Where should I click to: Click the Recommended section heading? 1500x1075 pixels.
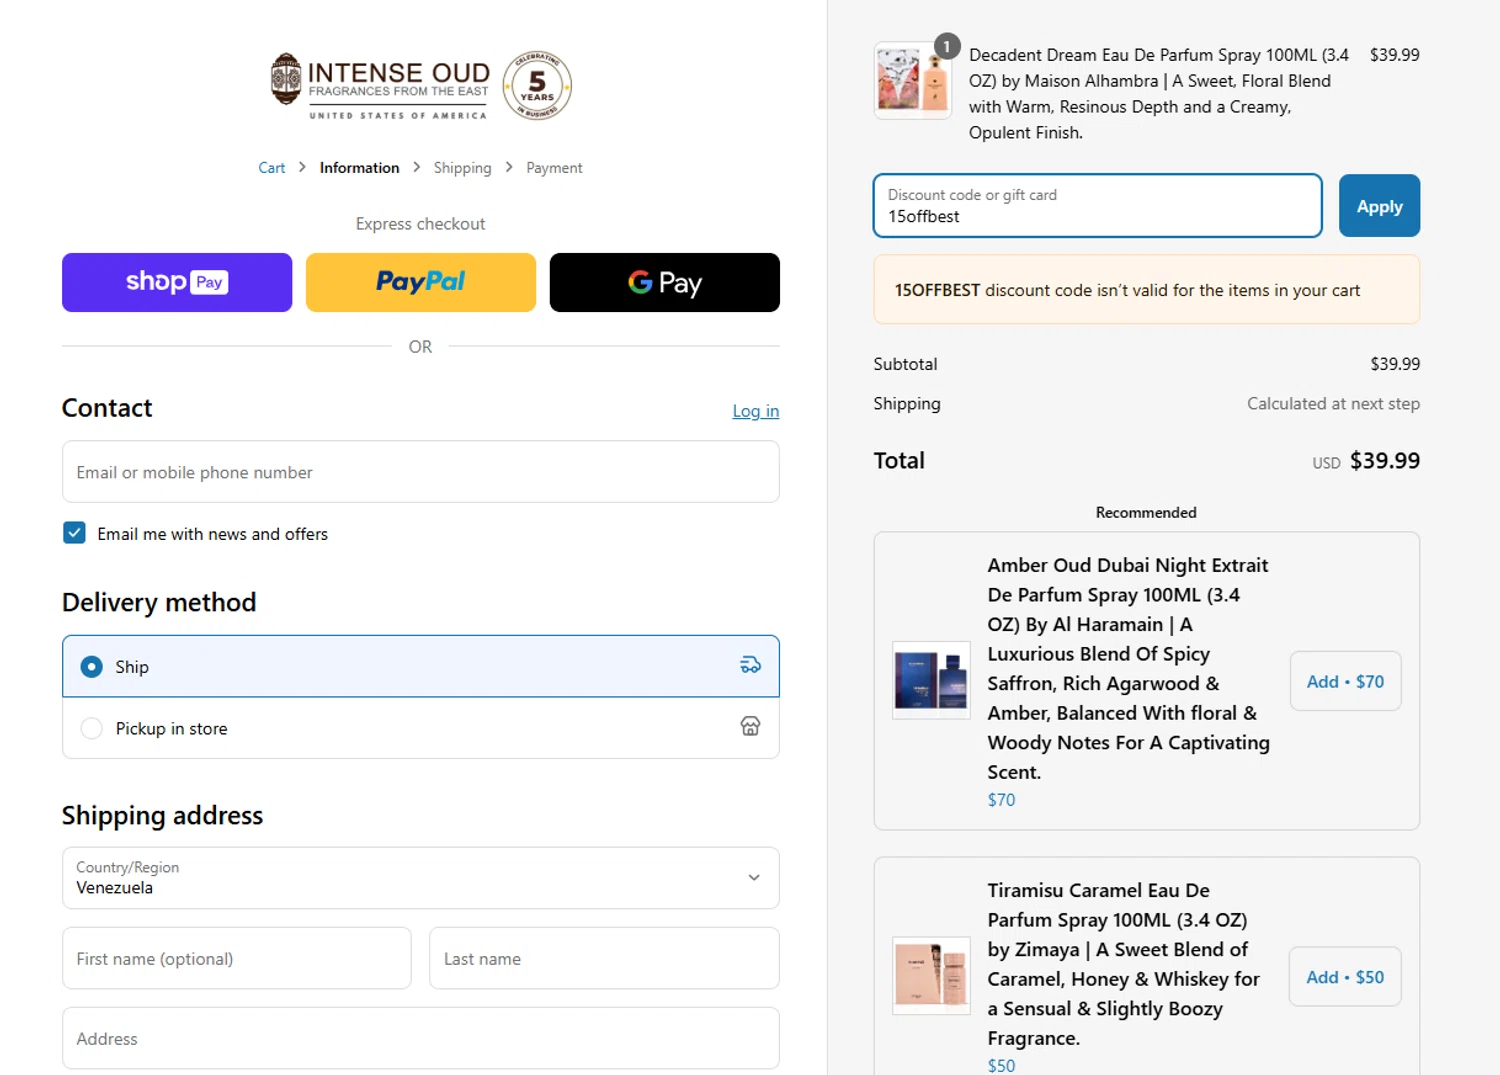[1146, 512]
